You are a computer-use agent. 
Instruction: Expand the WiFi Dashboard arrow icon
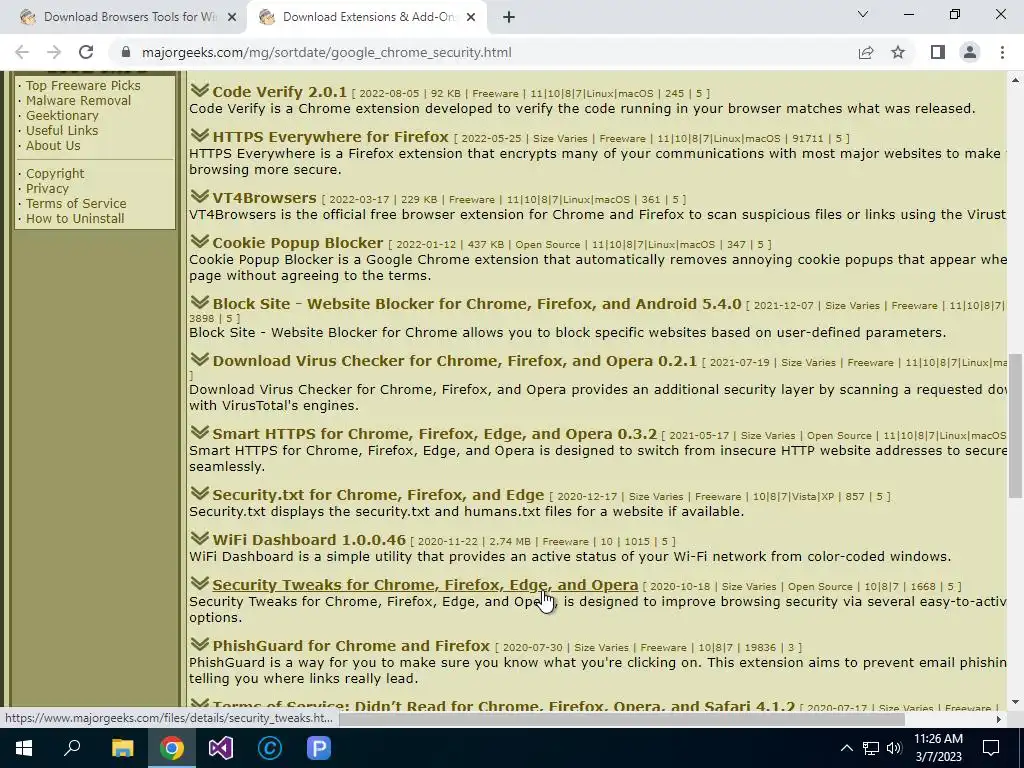(x=199, y=539)
